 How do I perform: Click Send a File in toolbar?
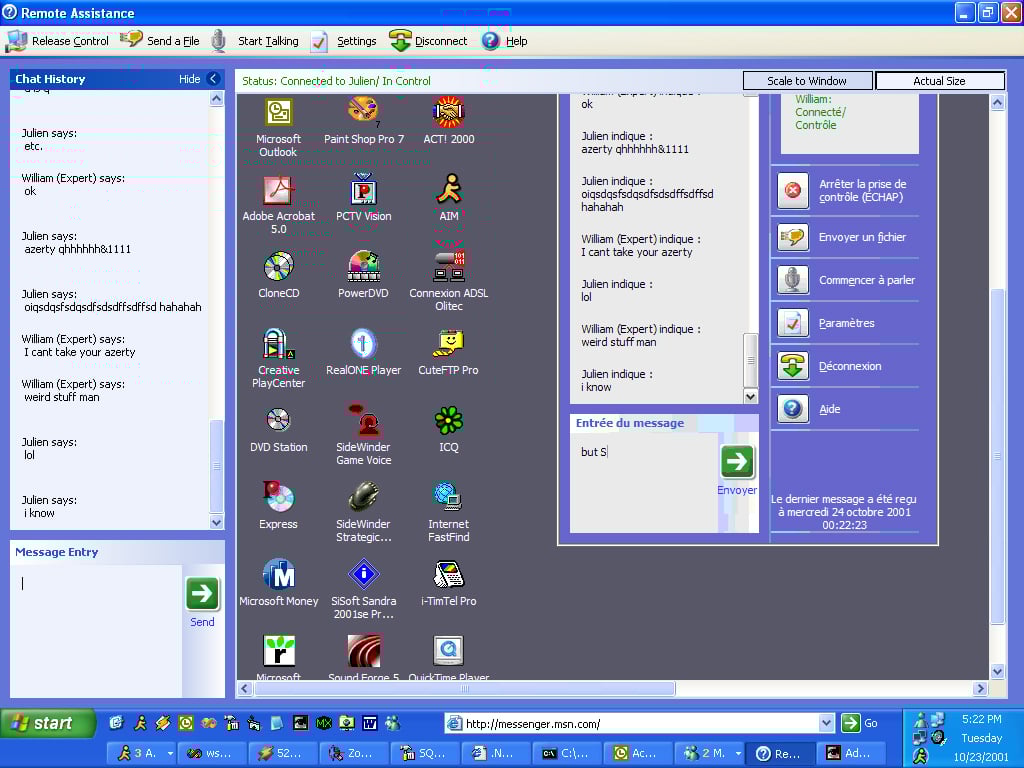point(132,40)
